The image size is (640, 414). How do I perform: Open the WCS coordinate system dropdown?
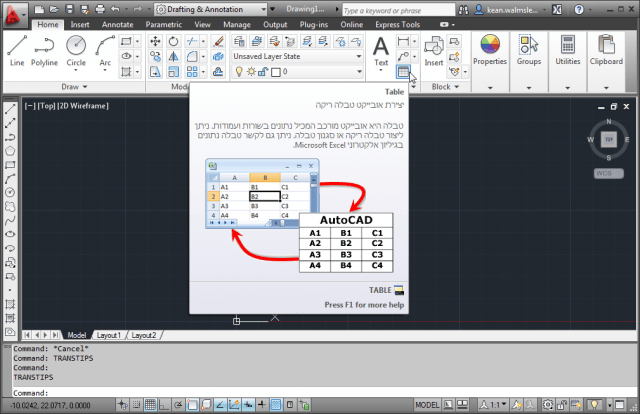pos(609,173)
